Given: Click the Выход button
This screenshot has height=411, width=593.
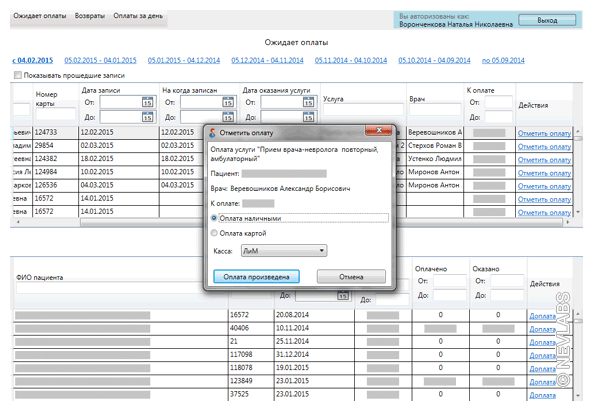Looking at the screenshot, I should point(547,20).
